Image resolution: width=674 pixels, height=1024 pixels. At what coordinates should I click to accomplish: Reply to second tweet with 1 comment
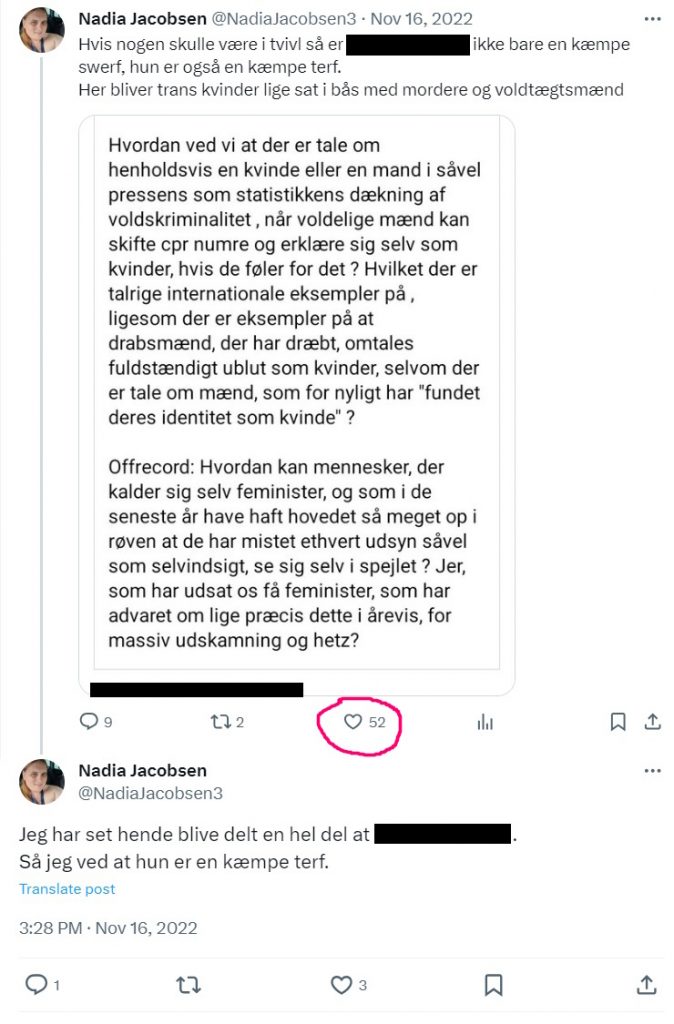click(x=35, y=984)
